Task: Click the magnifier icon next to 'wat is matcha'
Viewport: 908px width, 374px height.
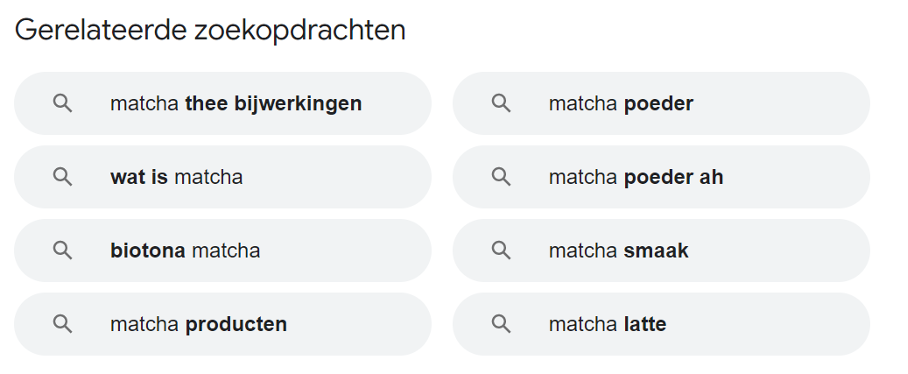Action: click(x=63, y=177)
